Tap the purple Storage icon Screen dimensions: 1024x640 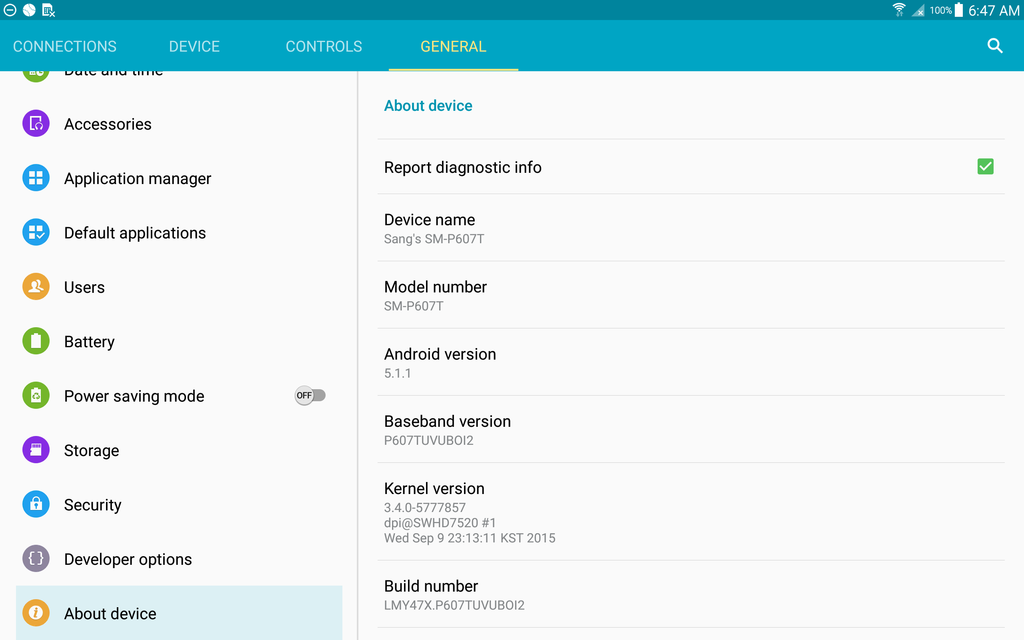click(36, 450)
